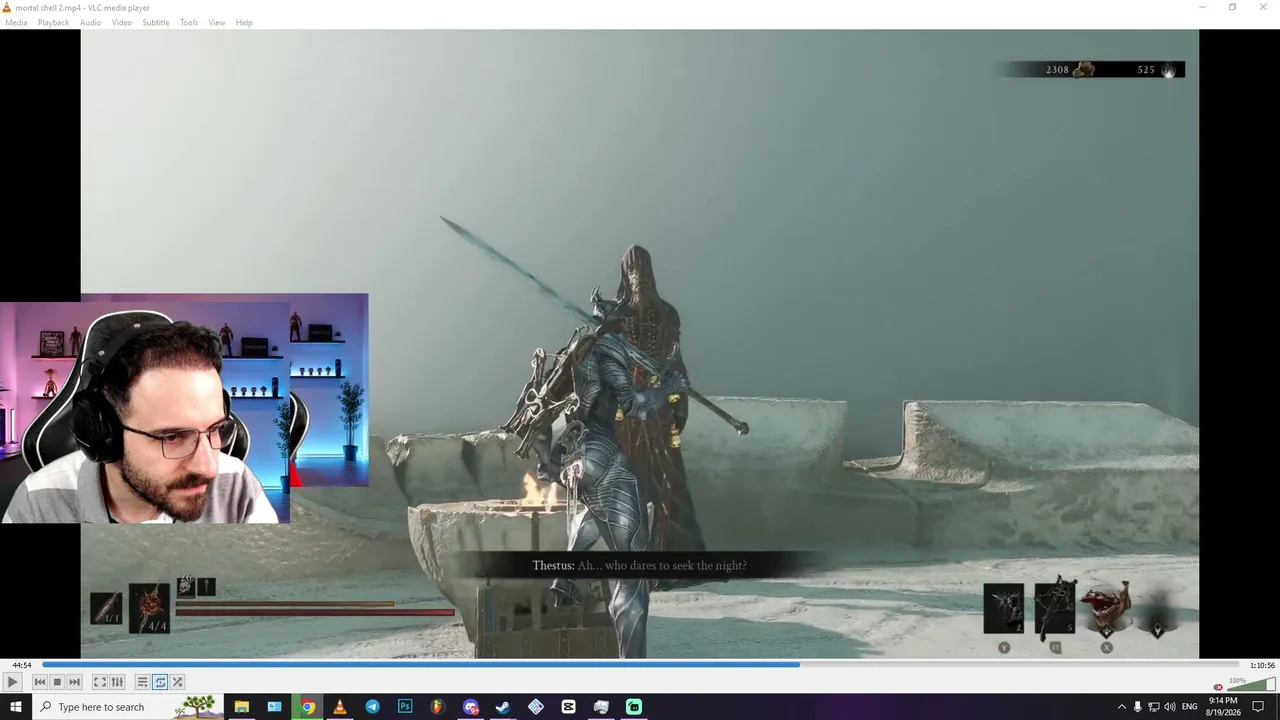Click the VLC cone icon in title bar
This screenshot has height=720, width=1280.
coord(7,7)
